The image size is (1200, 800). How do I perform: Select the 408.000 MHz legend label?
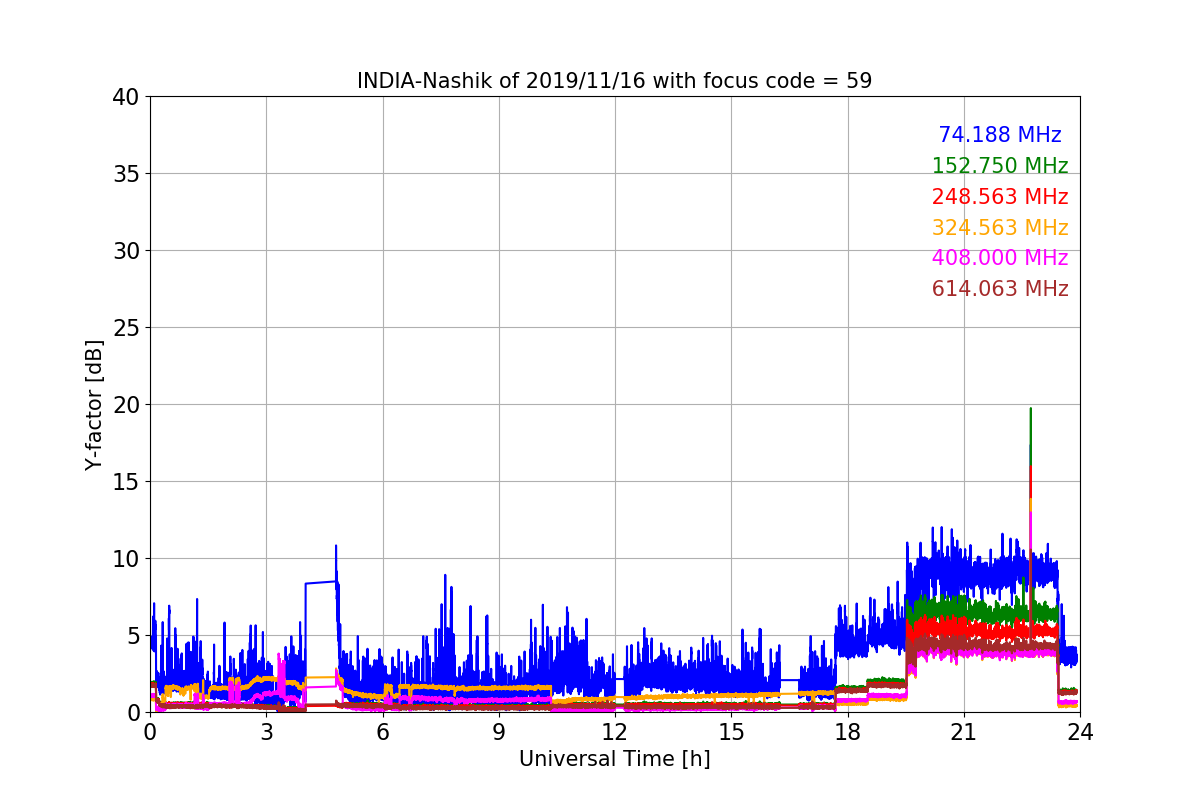coord(1000,258)
